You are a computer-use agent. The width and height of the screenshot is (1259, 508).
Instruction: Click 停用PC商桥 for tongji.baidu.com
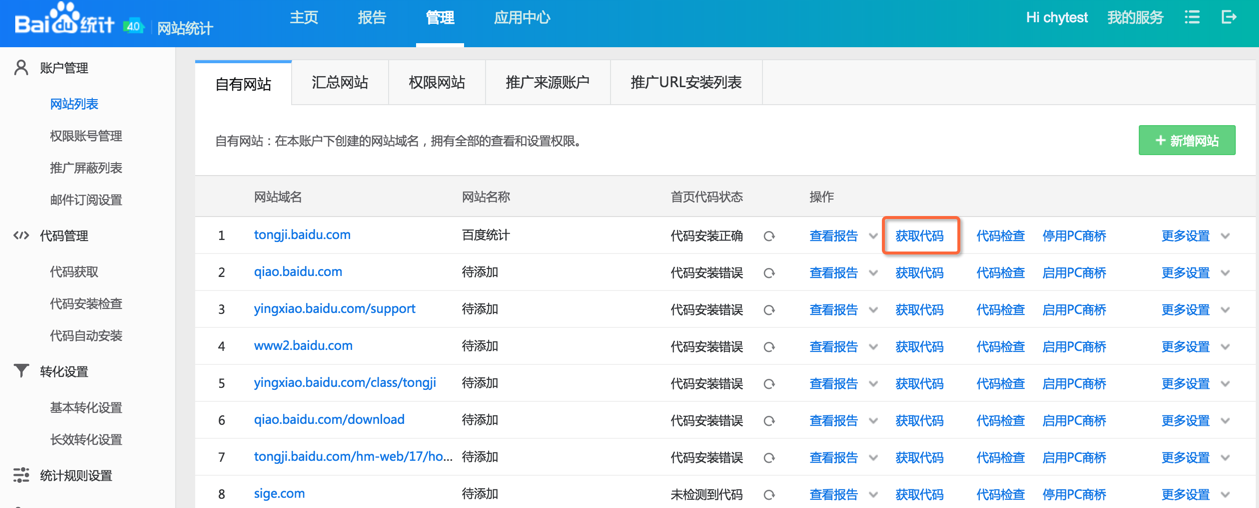click(x=1074, y=237)
